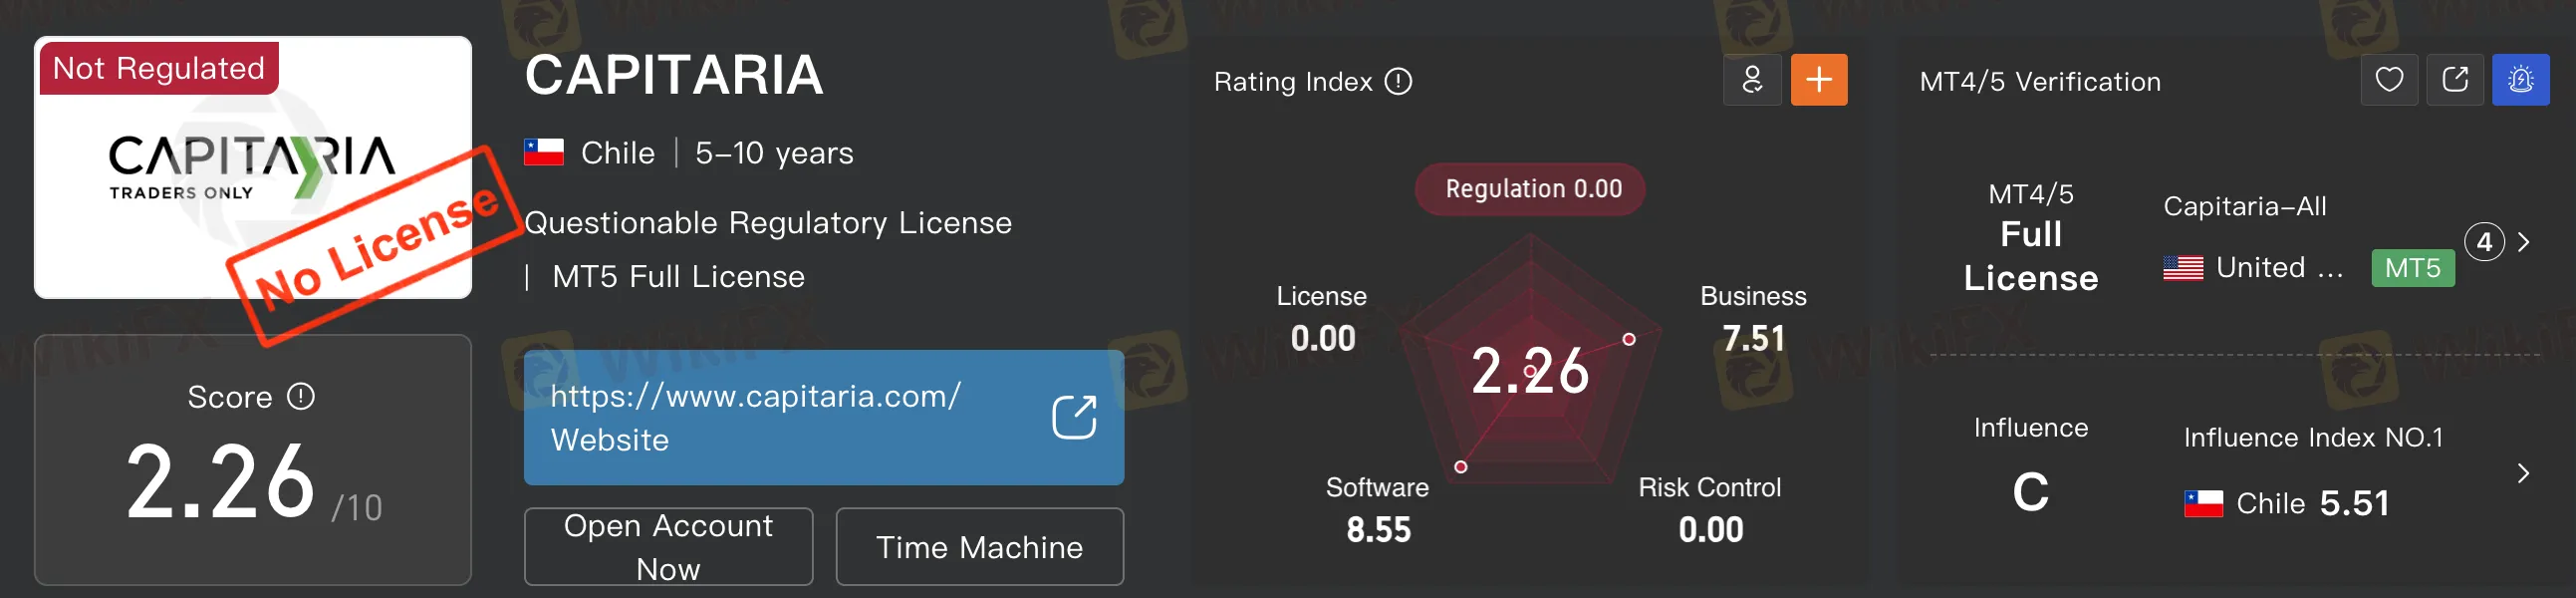Click the Capitaria logo thumbnail
The width and height of the screenshot is (2576, 598).
pyautogui.click(x=252, y=168)
